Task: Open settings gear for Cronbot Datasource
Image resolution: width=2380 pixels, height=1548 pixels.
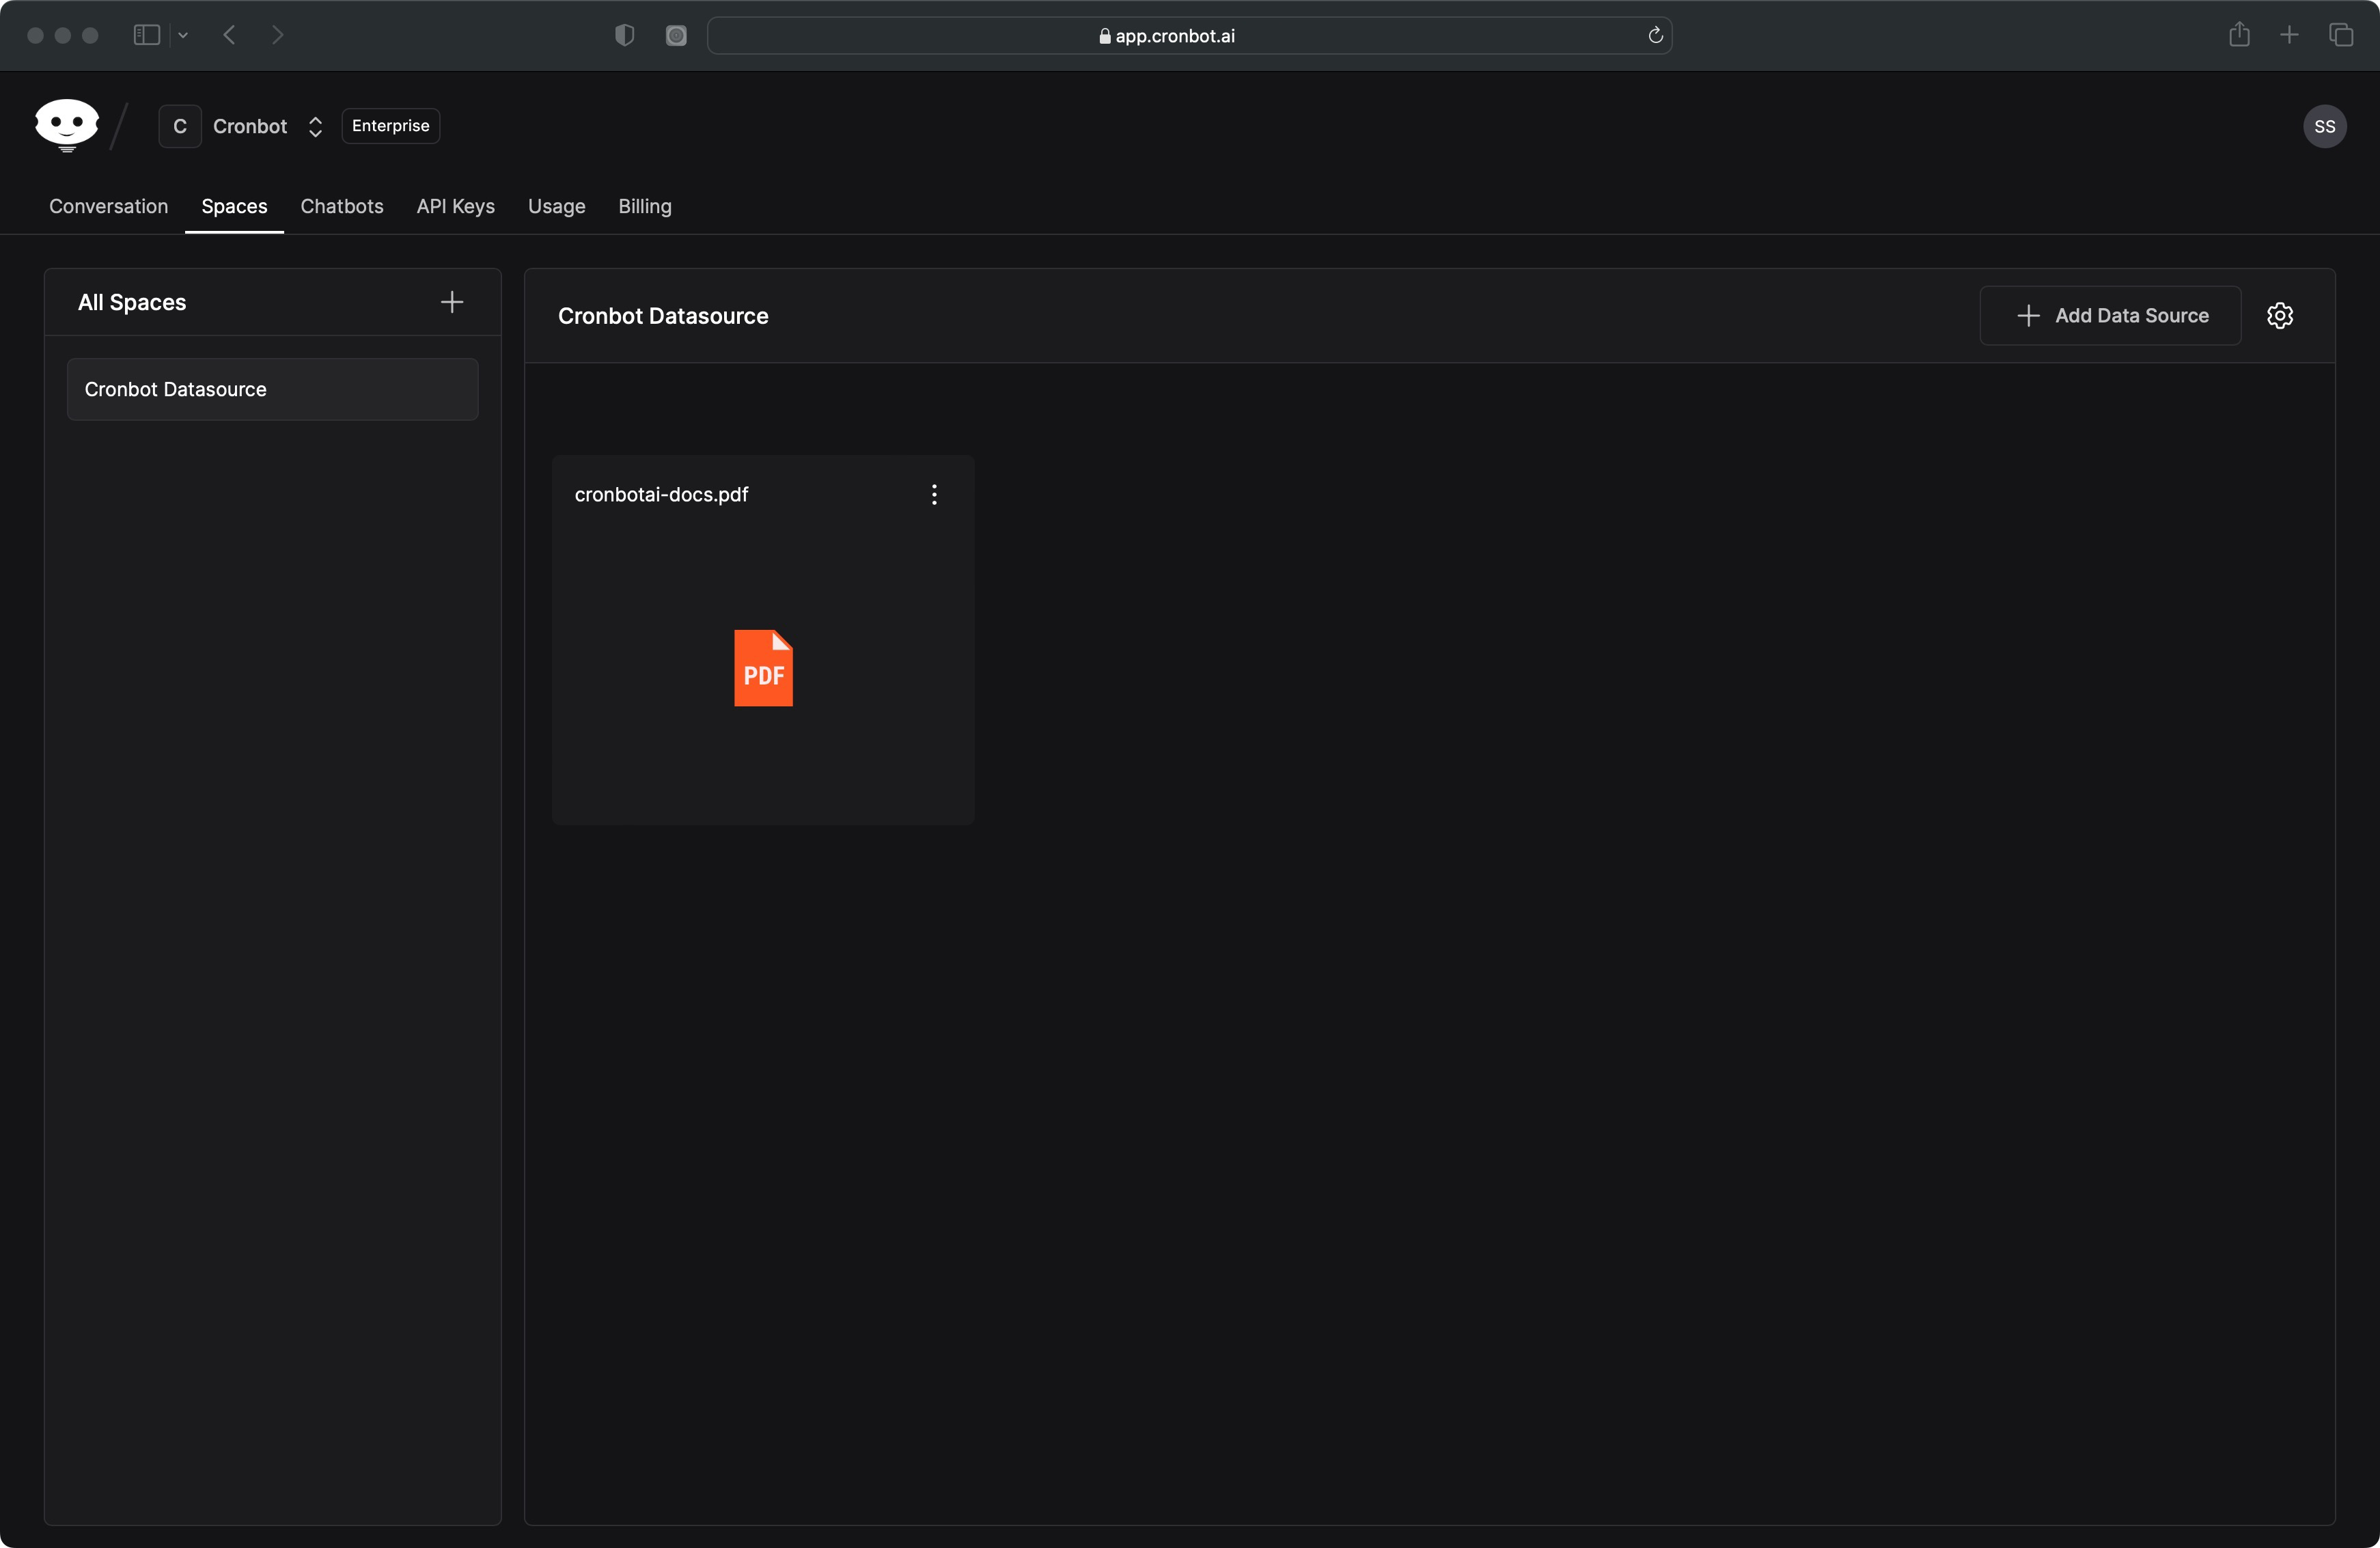Action: click(x=2279, y=316)
